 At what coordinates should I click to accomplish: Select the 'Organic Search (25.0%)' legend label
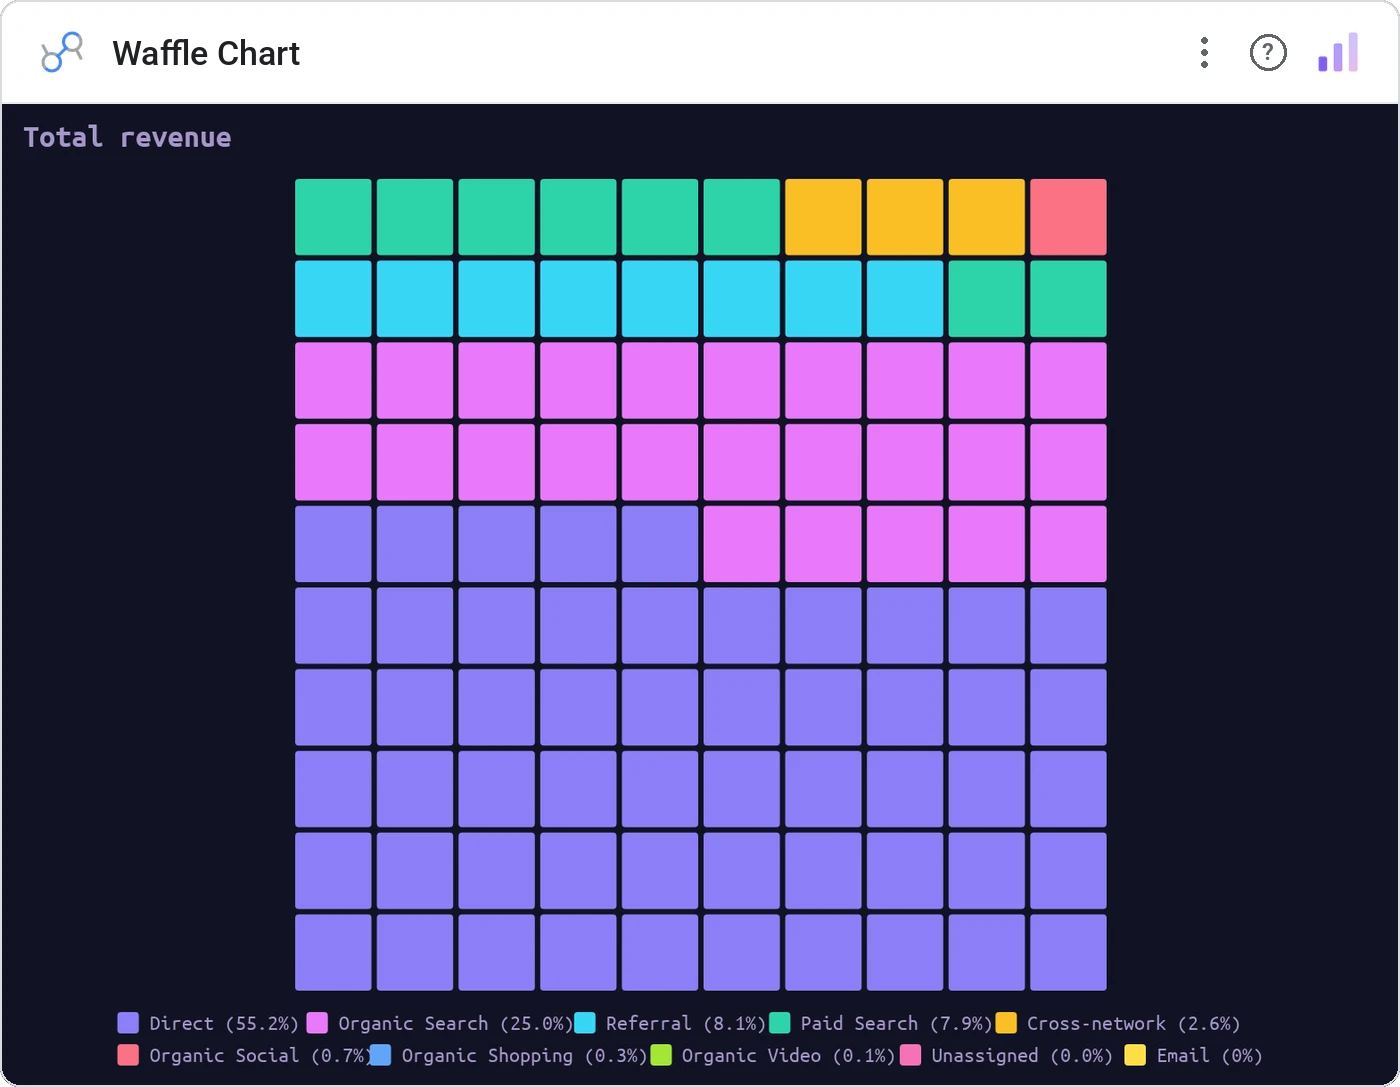[456, 1023]
